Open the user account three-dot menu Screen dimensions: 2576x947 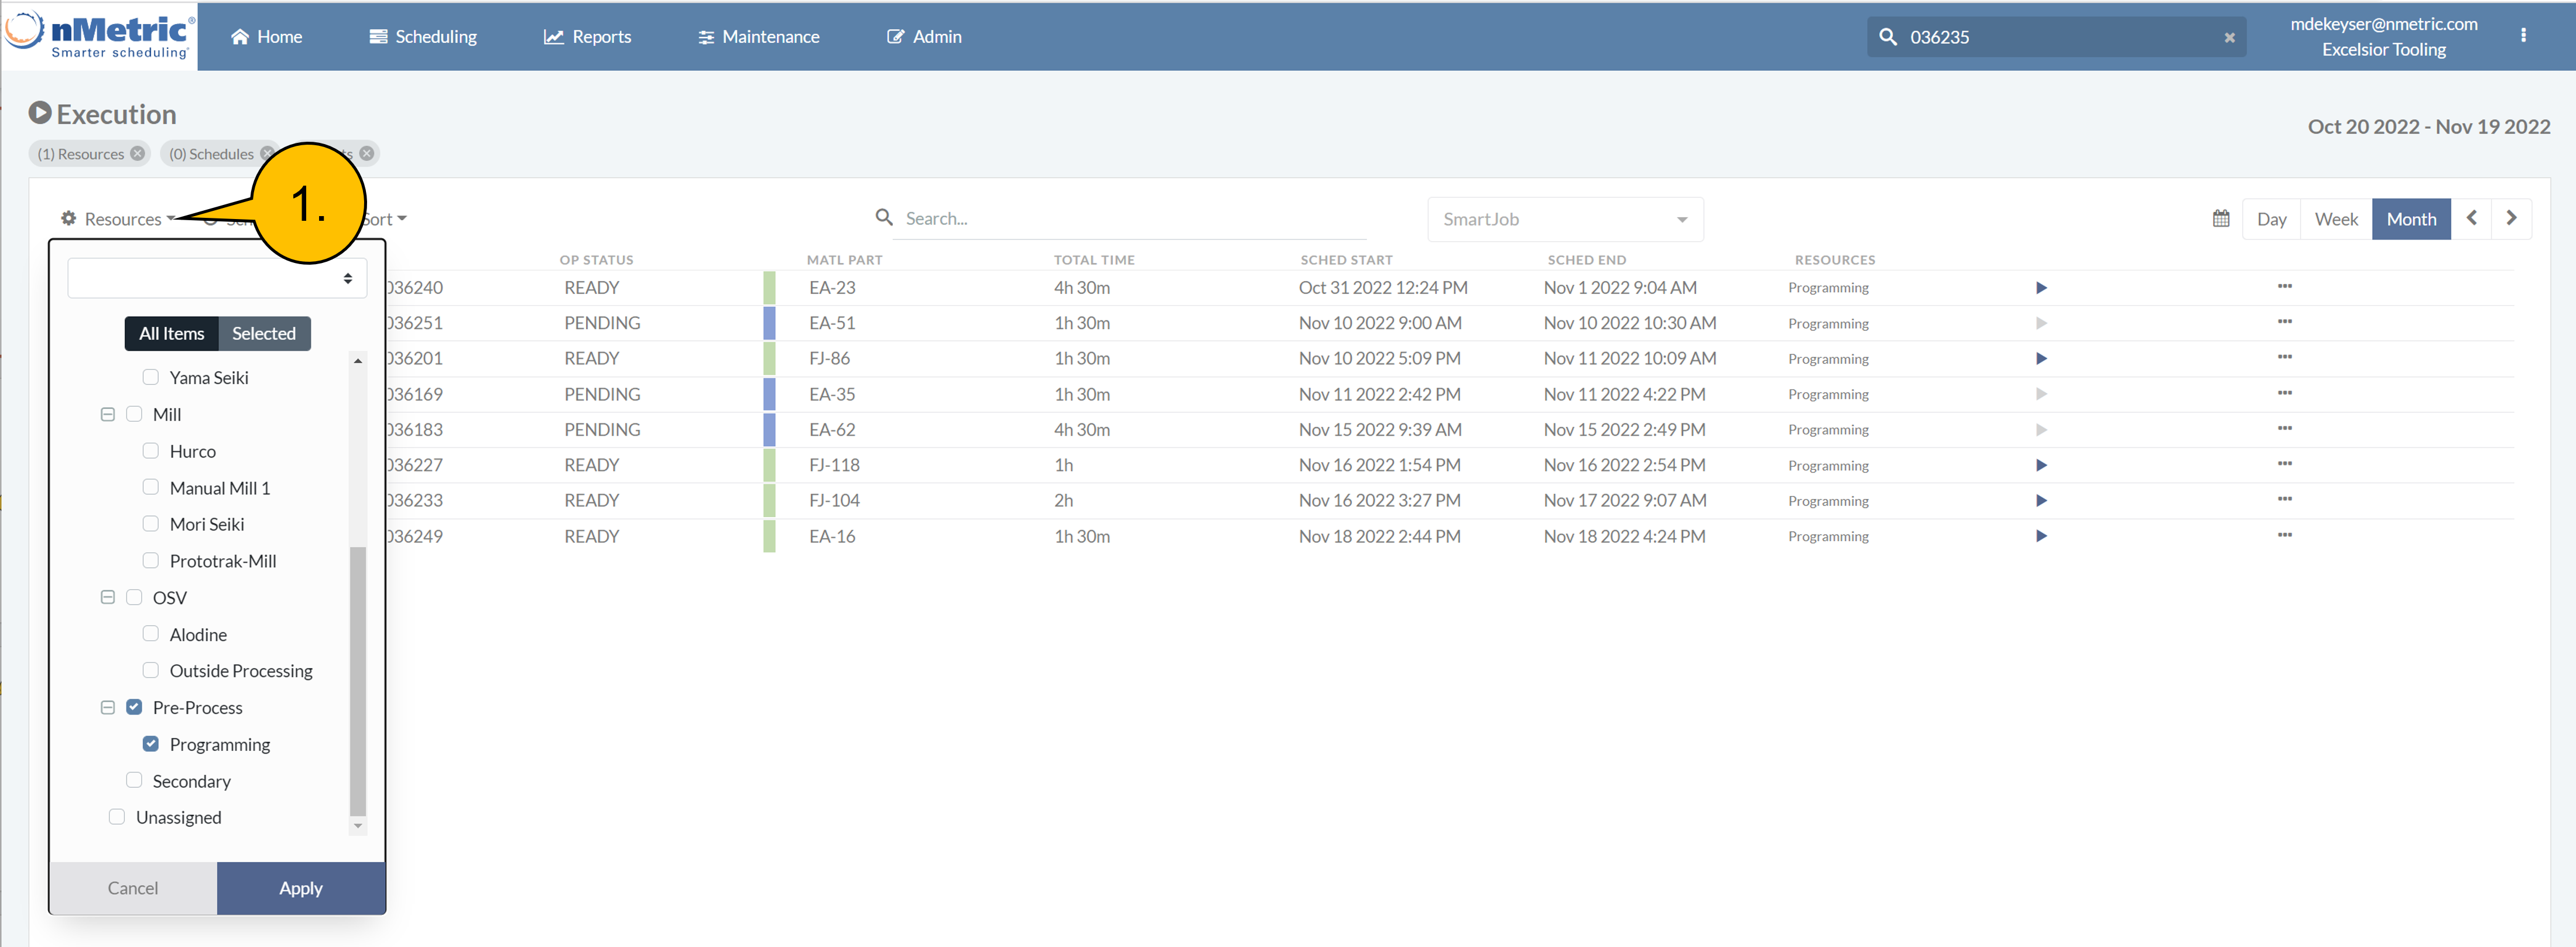click(x=2523, y=35)
